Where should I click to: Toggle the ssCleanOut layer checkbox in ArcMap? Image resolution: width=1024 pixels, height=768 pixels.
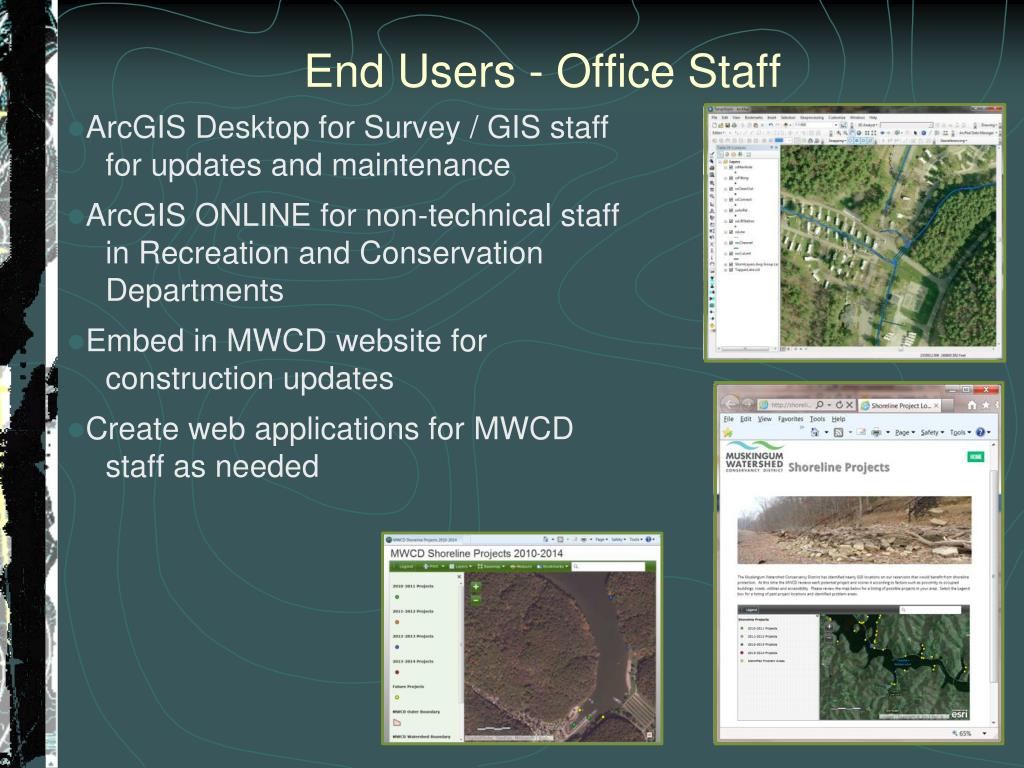pyautogui.click(x=731, y=189)
